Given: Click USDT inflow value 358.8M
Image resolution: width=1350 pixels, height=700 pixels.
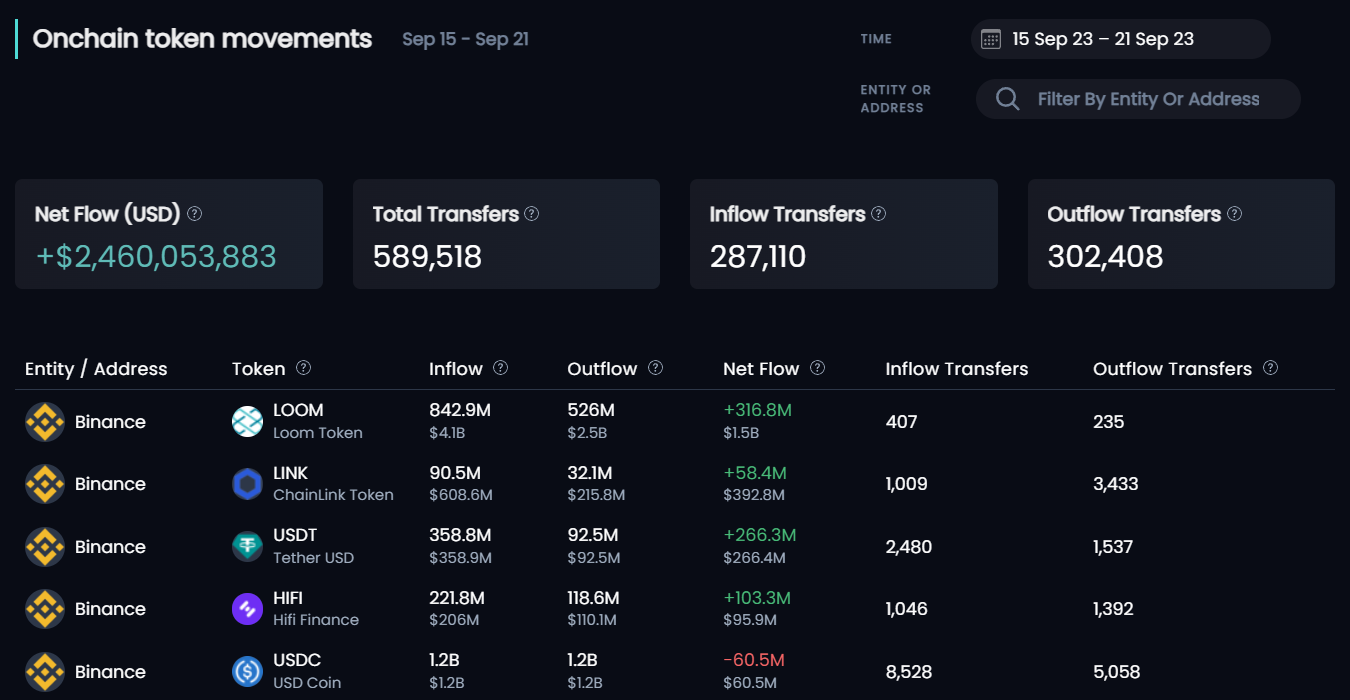Looking at the screenshot, I should 460,535.
